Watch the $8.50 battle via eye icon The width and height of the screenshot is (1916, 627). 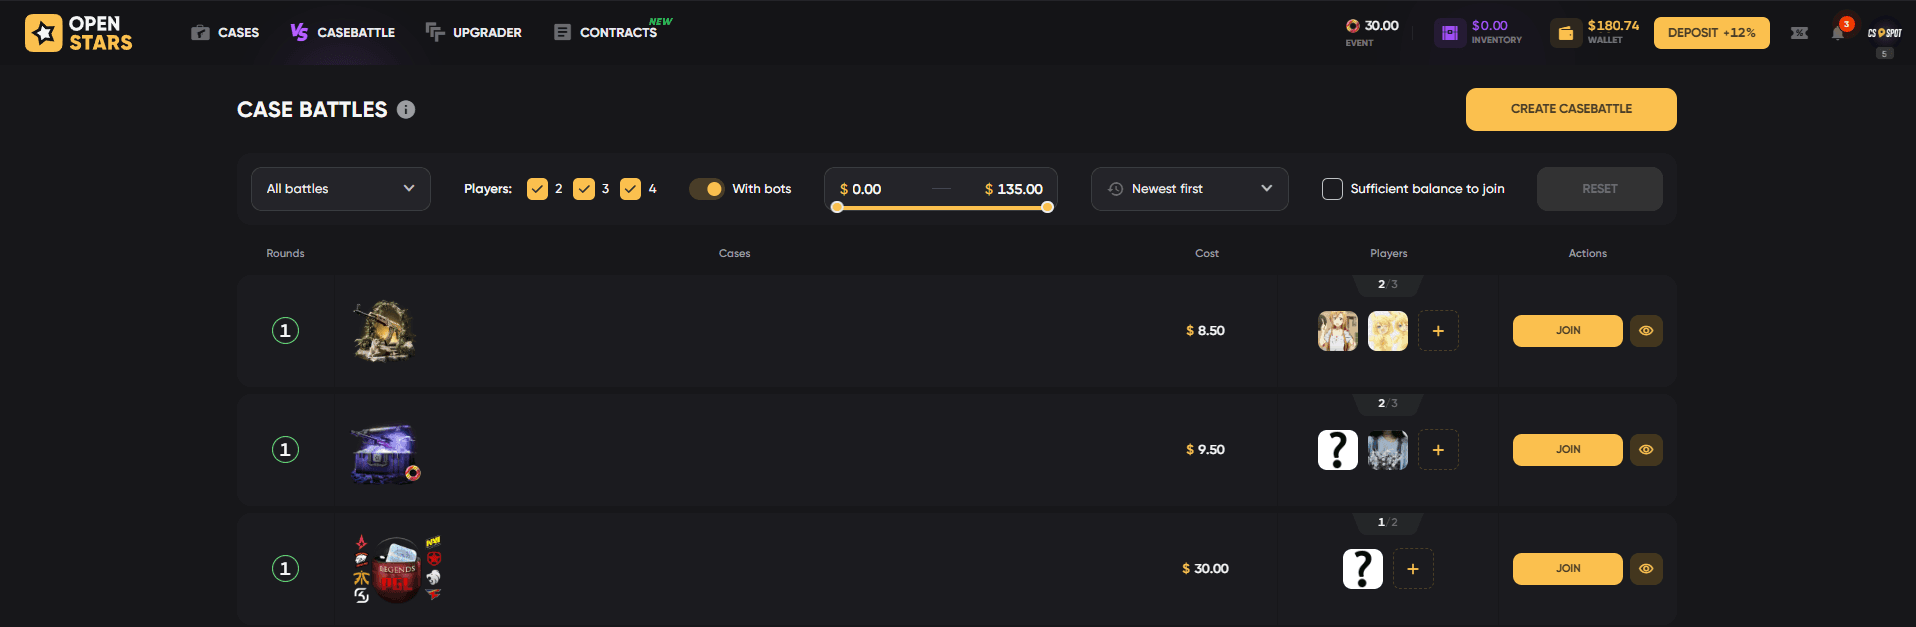pyautogui.click(x=1646, y=331)
